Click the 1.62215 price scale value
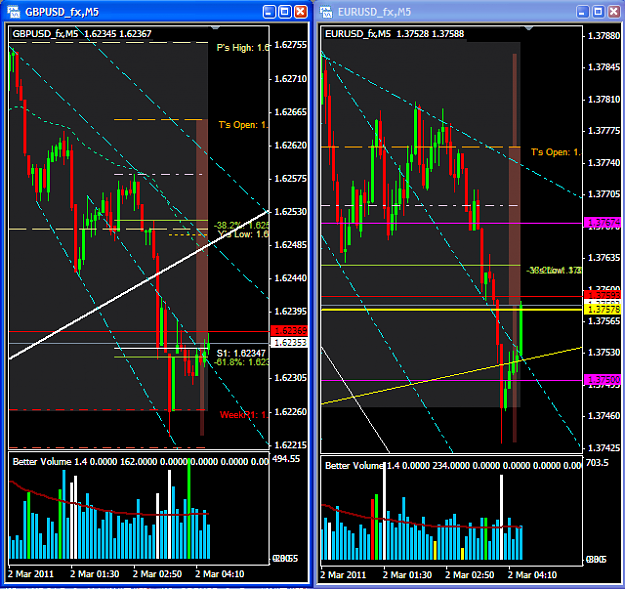Image resolution: width=625 pixels, height=589 pixels. pyautogui.click(x=291, y=445)
